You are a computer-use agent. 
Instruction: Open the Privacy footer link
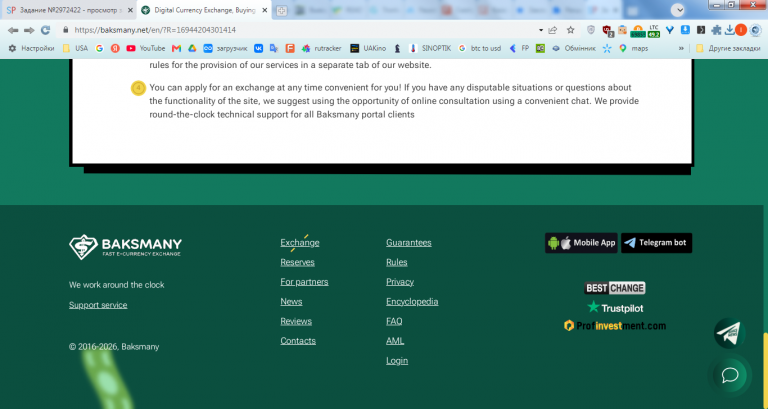[x=400, y=282]
